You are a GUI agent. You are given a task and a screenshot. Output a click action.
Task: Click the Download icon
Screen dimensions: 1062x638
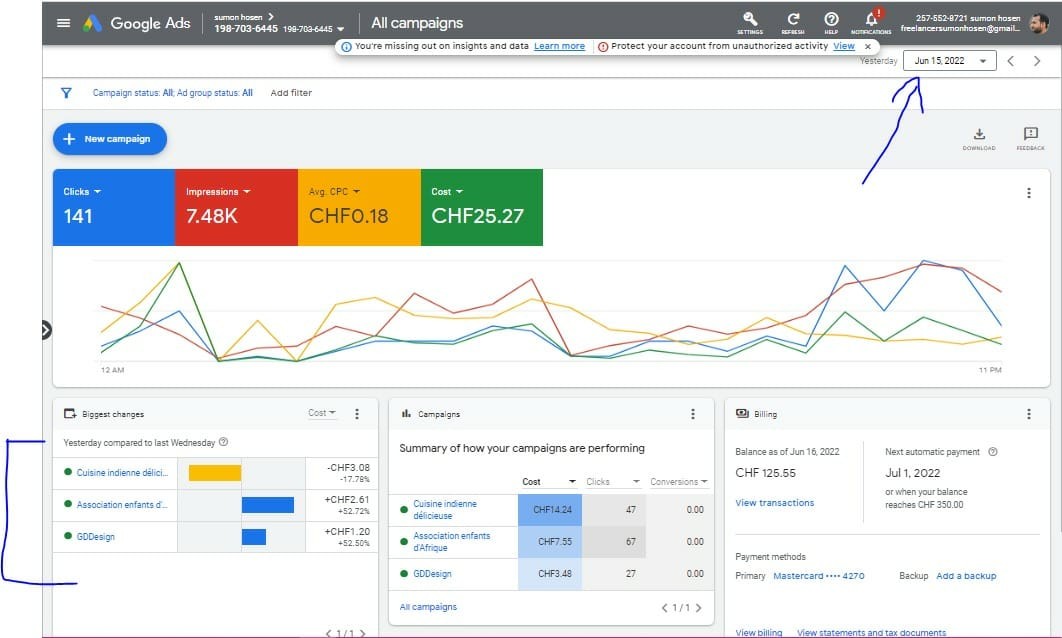(x=979, y=135)
